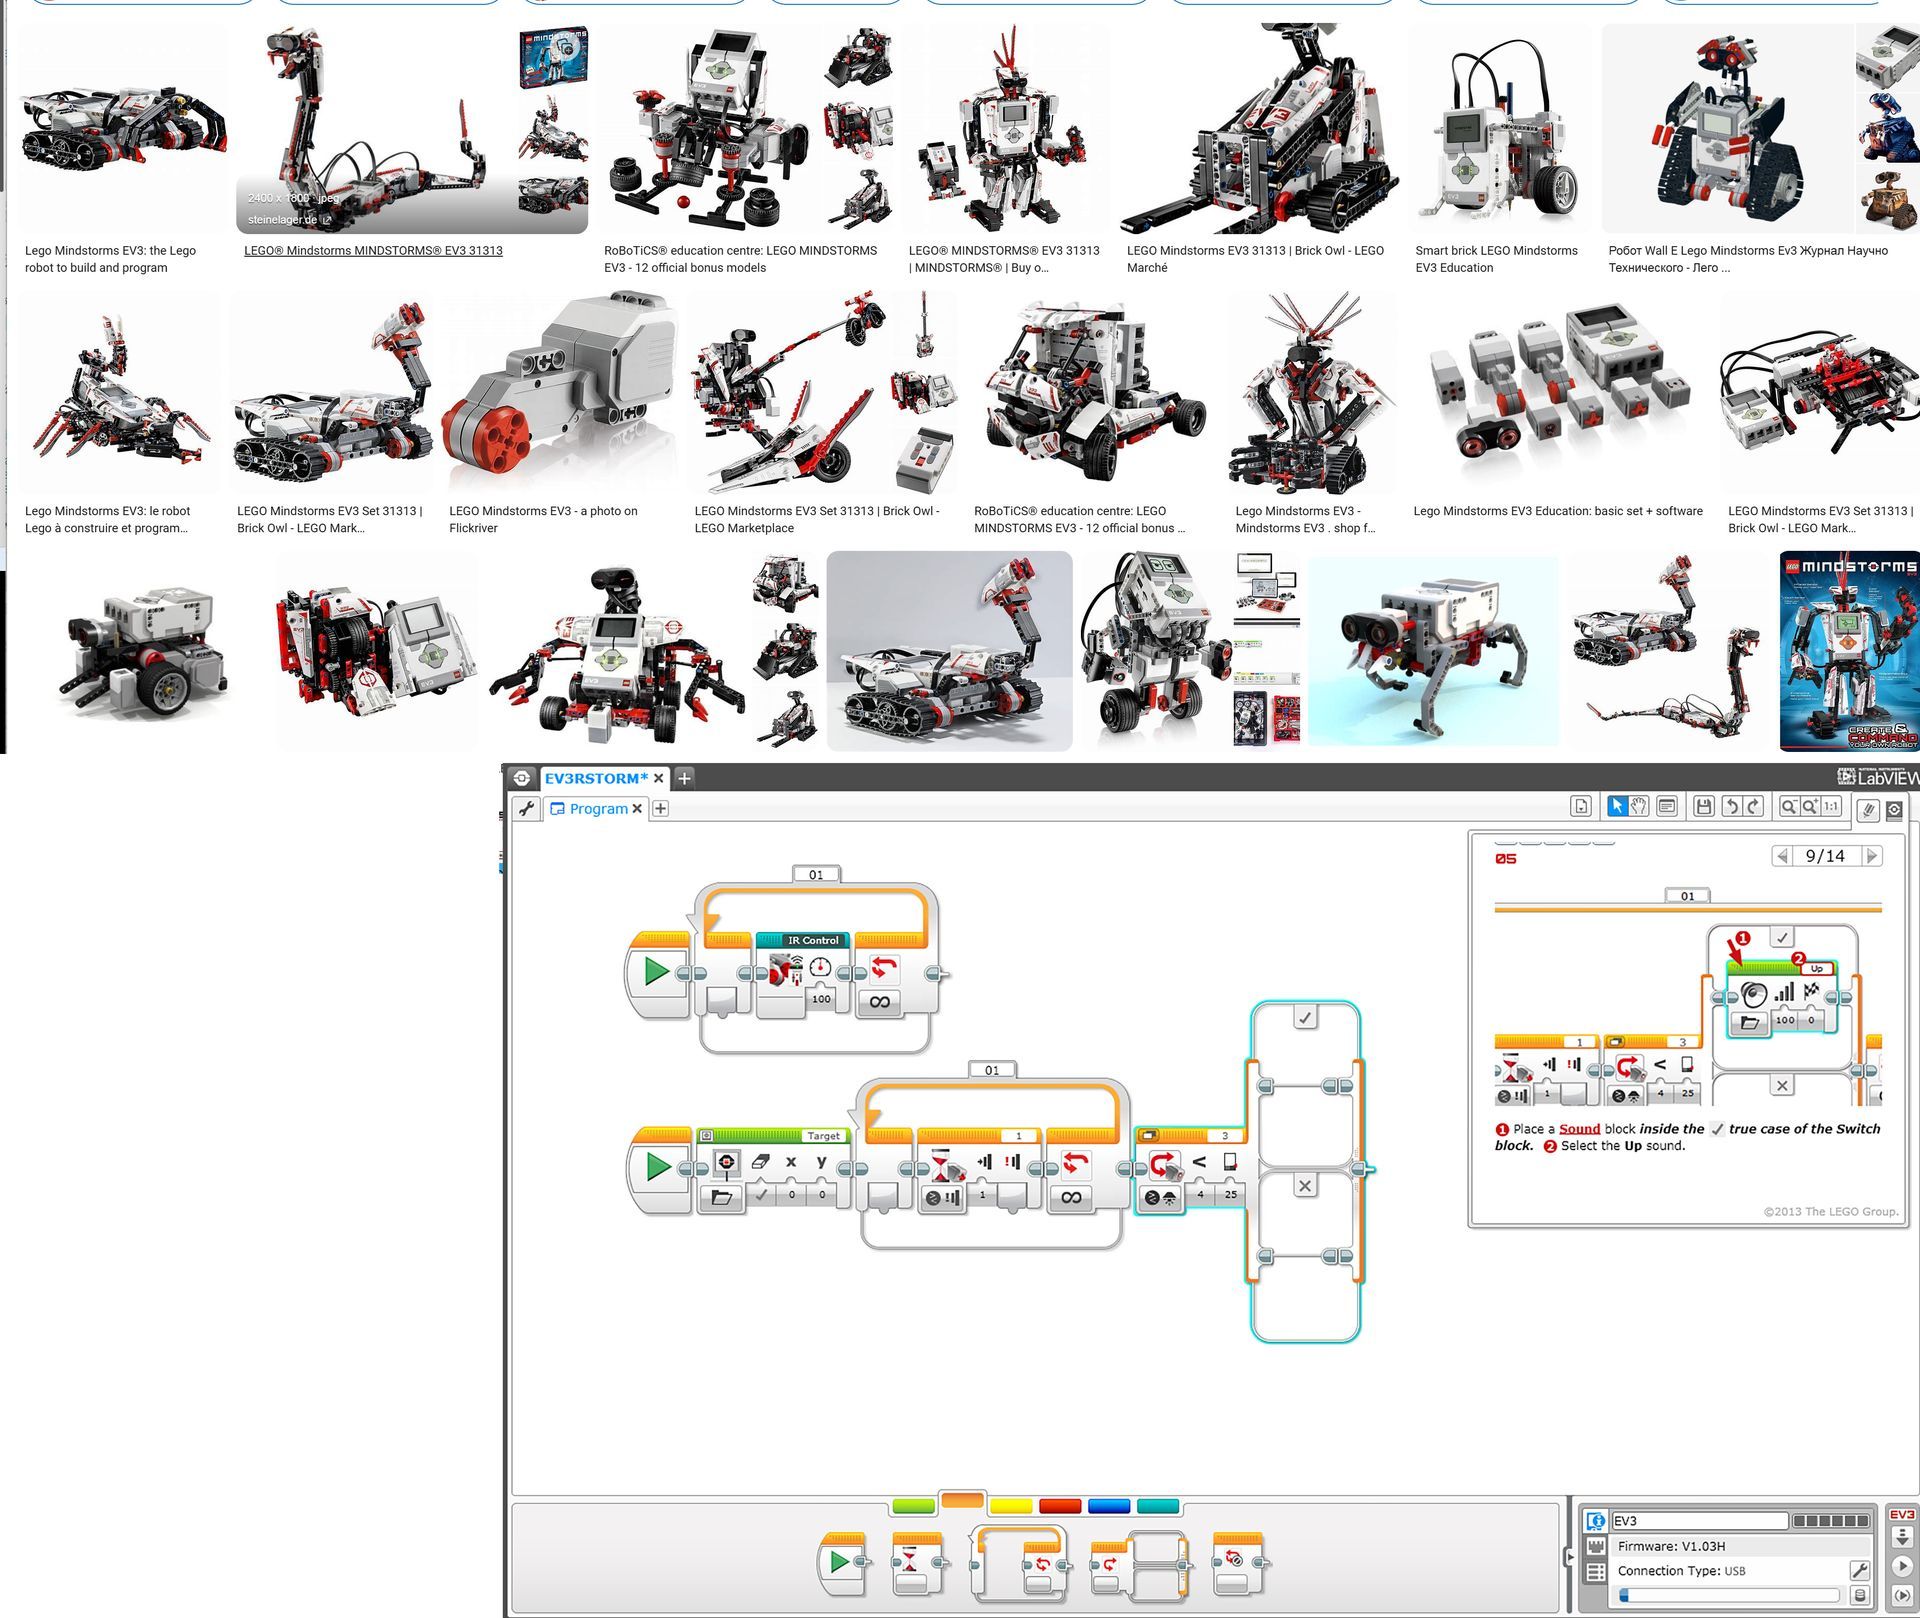This screenshot has width=1920, height=1618.
Task: Zoom in on the program canvas
Action: coord(1810,806)
